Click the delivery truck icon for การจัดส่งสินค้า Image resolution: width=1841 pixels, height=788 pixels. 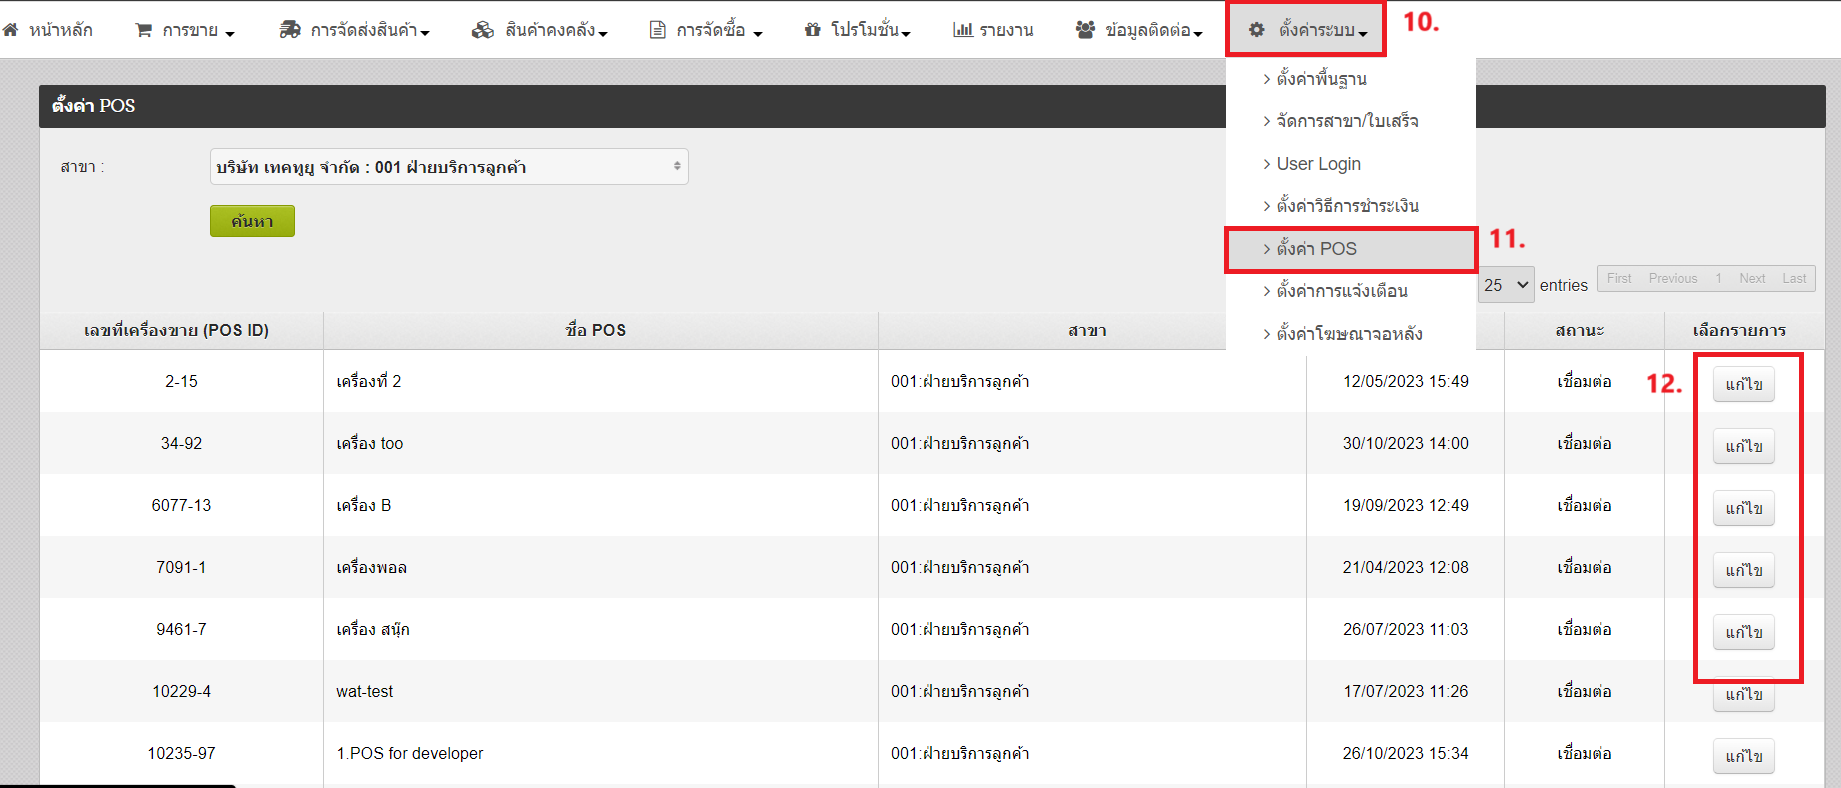tap(290, 30)
